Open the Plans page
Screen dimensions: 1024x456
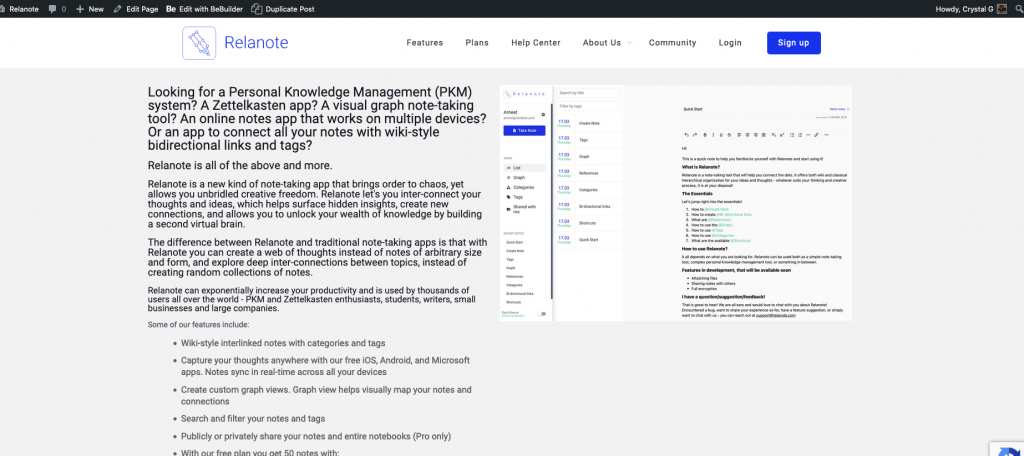(477, 42)
